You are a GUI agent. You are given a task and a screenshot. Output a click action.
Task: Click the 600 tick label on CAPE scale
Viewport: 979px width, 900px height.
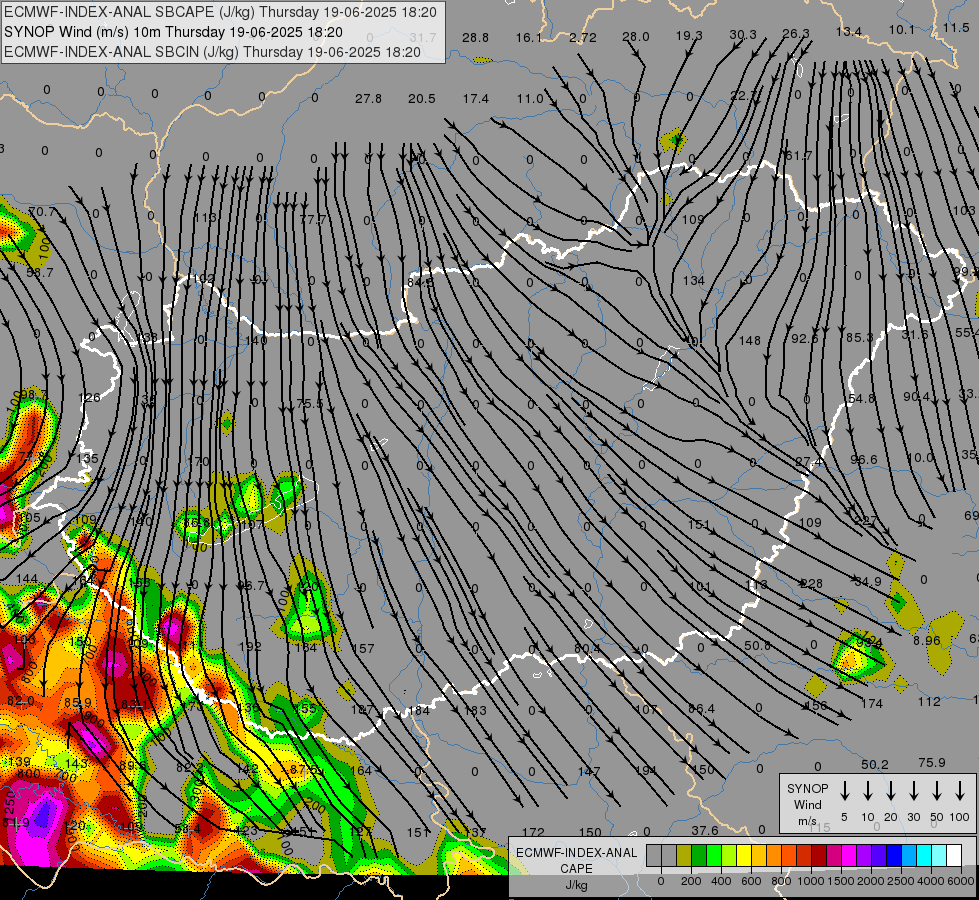pyautogui.click(x=750, y=881)
